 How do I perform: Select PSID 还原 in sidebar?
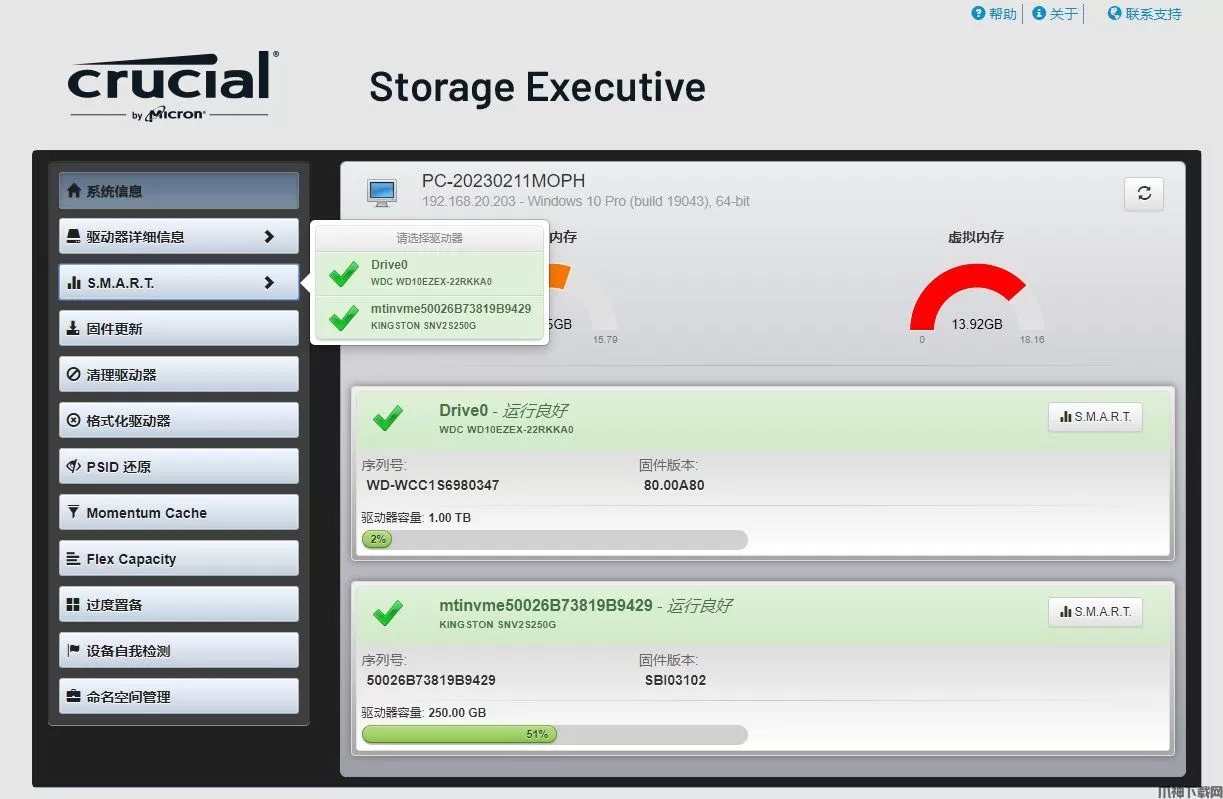tap(179, 466)
